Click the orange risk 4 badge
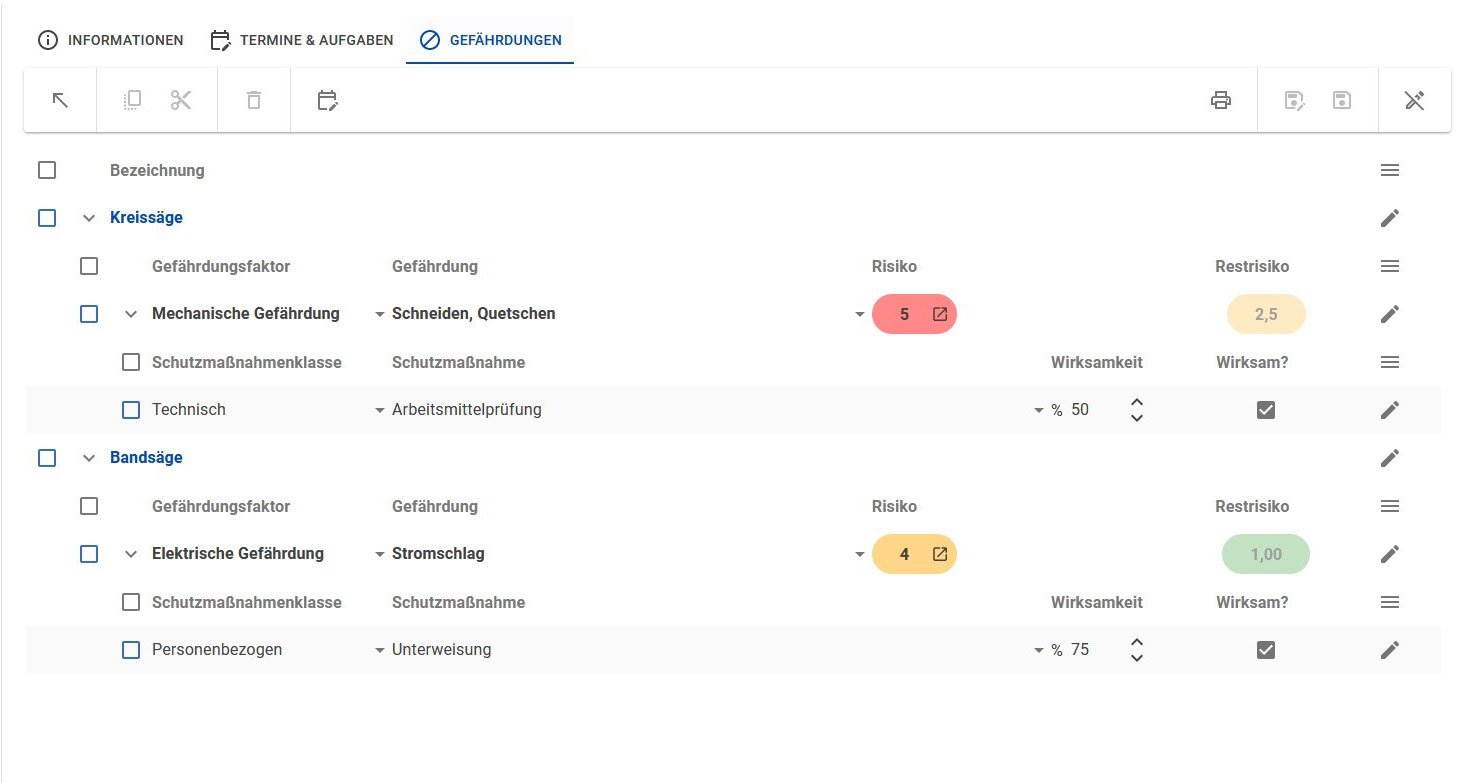 [914, 554]
